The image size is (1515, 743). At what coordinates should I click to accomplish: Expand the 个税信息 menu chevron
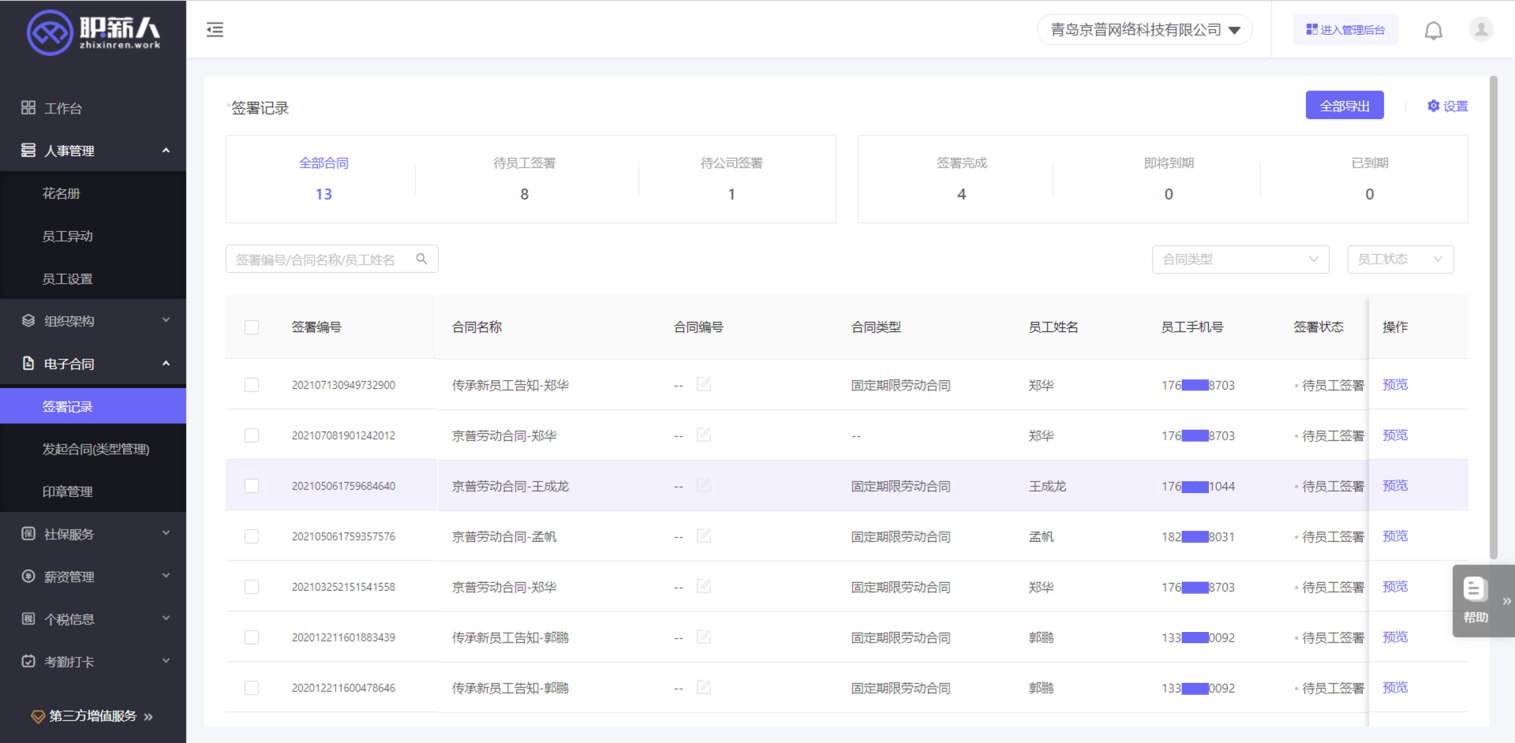pos(166,619)
